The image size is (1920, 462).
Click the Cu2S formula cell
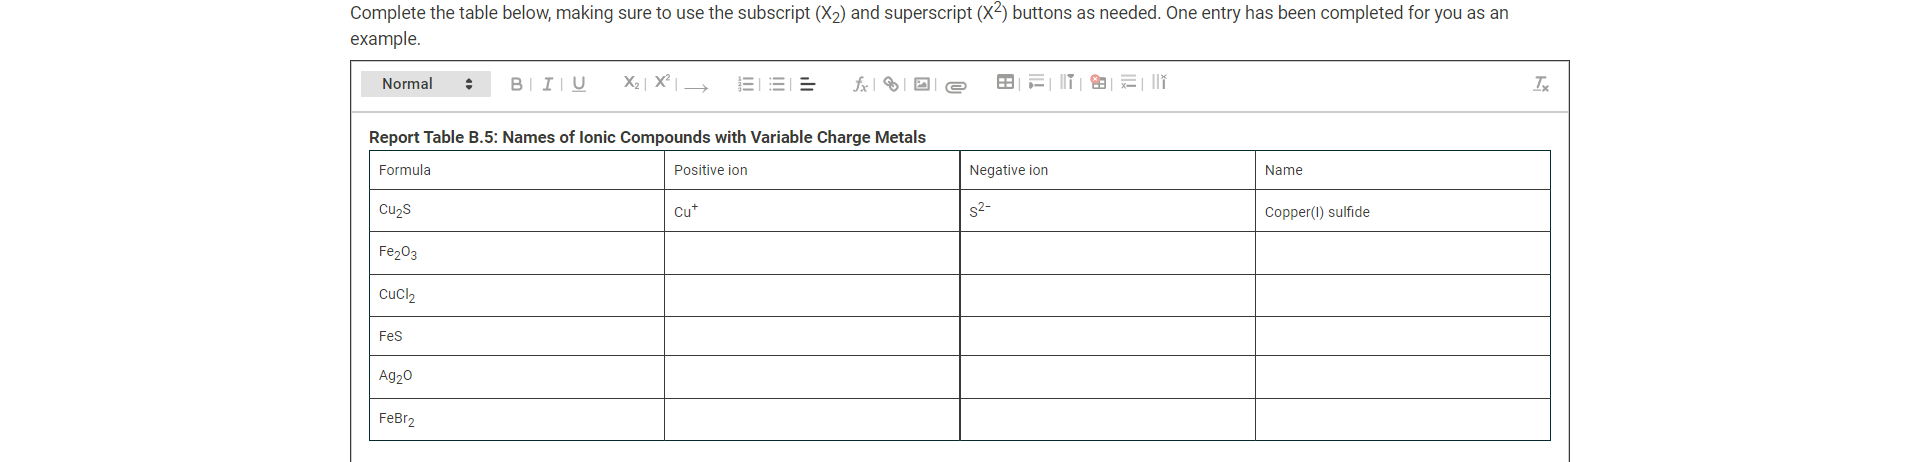pyautogui.click(x=517, y=211)
